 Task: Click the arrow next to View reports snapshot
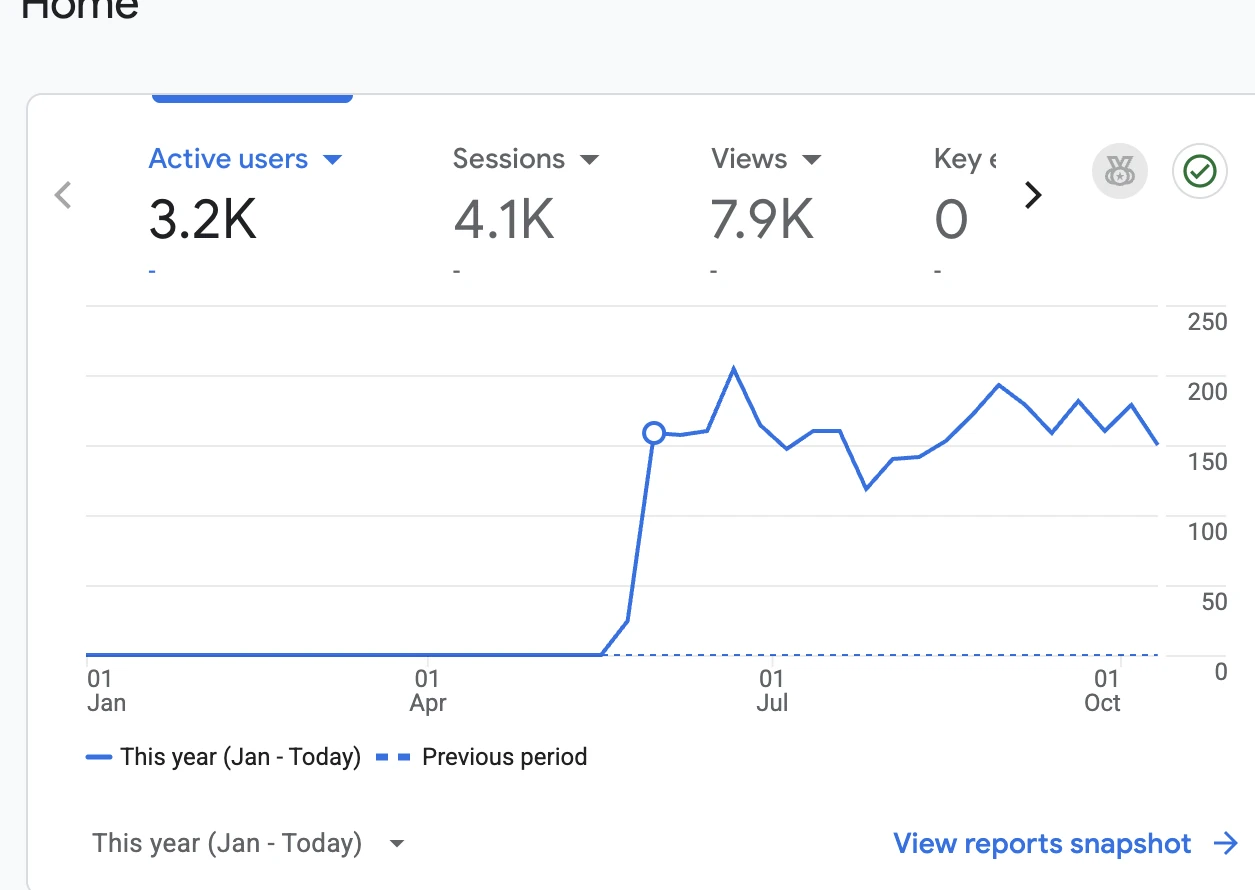(x=1226, y=843)
